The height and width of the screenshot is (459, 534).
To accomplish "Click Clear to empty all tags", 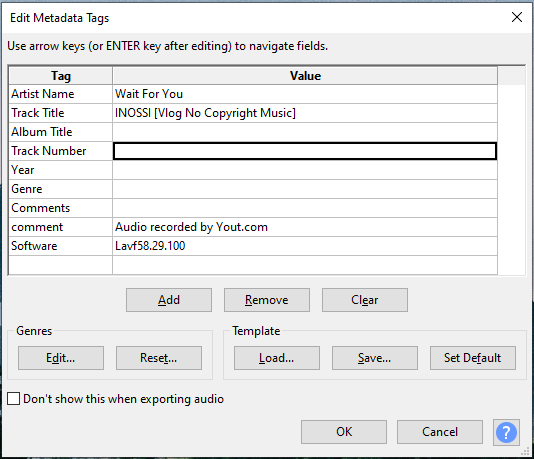I will pyautogui.click(x=365, y=300).
